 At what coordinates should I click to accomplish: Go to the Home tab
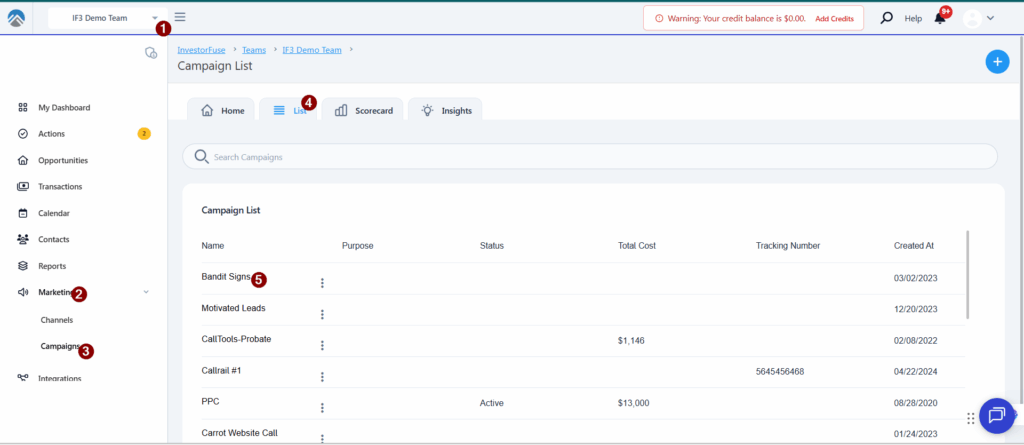click(223, 111)
